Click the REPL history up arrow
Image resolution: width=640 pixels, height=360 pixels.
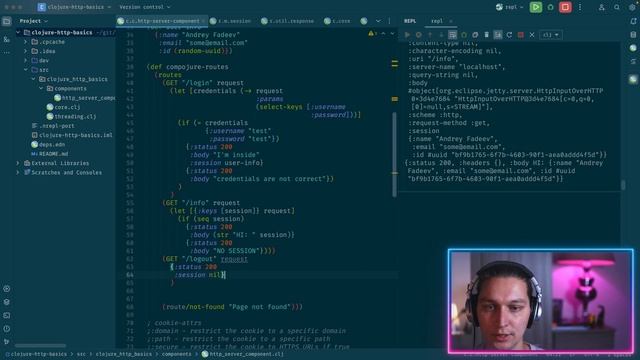click(430, 35)
